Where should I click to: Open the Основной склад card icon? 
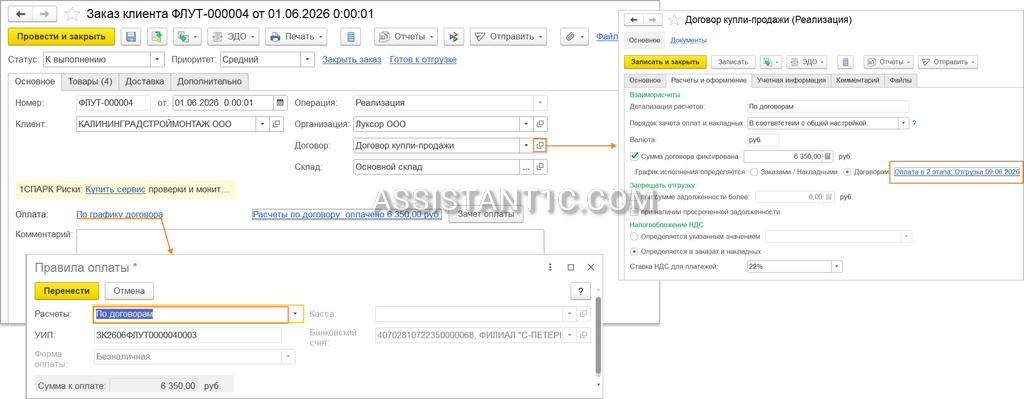pos(540,167)
